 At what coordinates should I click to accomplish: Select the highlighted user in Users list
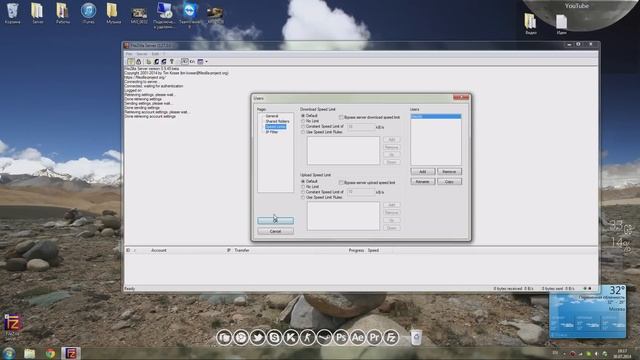(436, 116)
